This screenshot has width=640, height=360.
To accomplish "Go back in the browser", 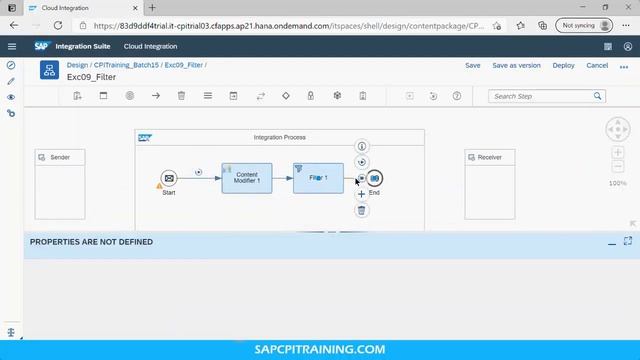I will [x=14, y=25].
